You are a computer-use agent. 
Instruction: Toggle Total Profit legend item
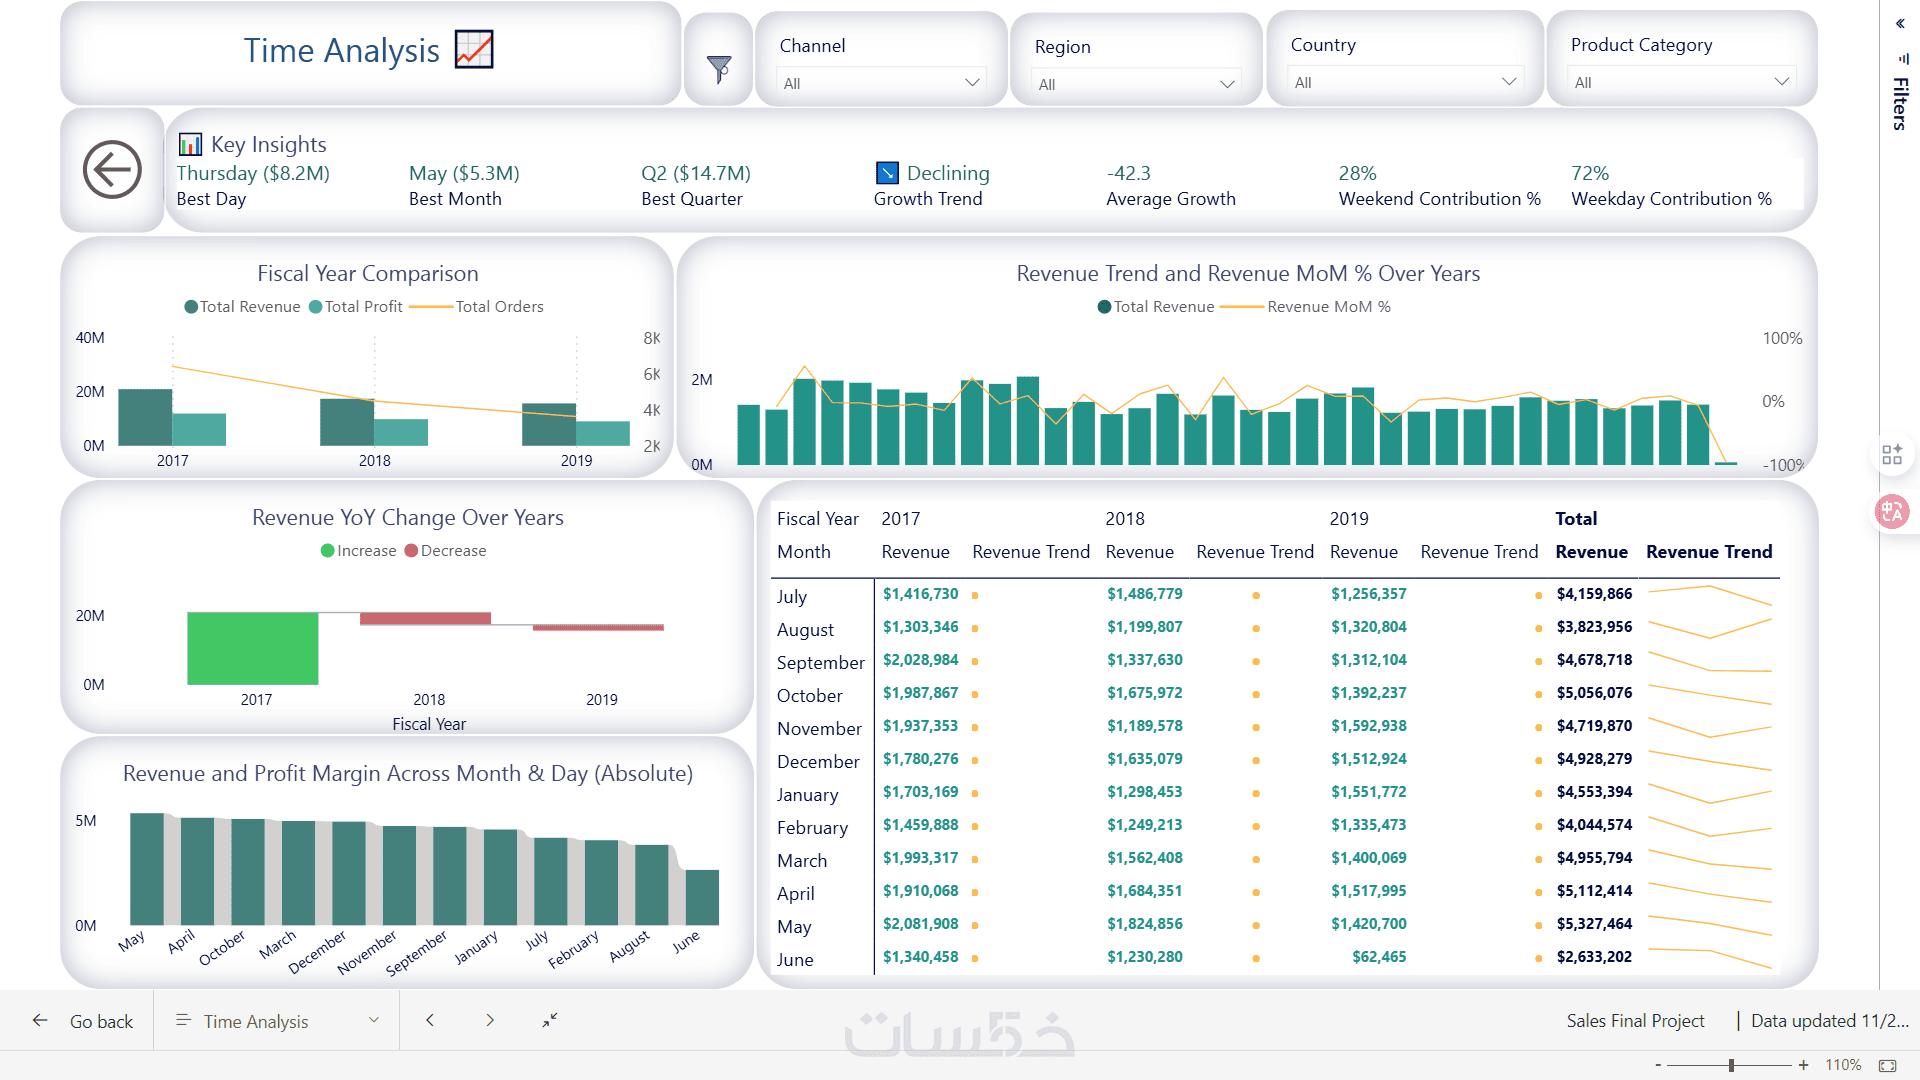356,307
